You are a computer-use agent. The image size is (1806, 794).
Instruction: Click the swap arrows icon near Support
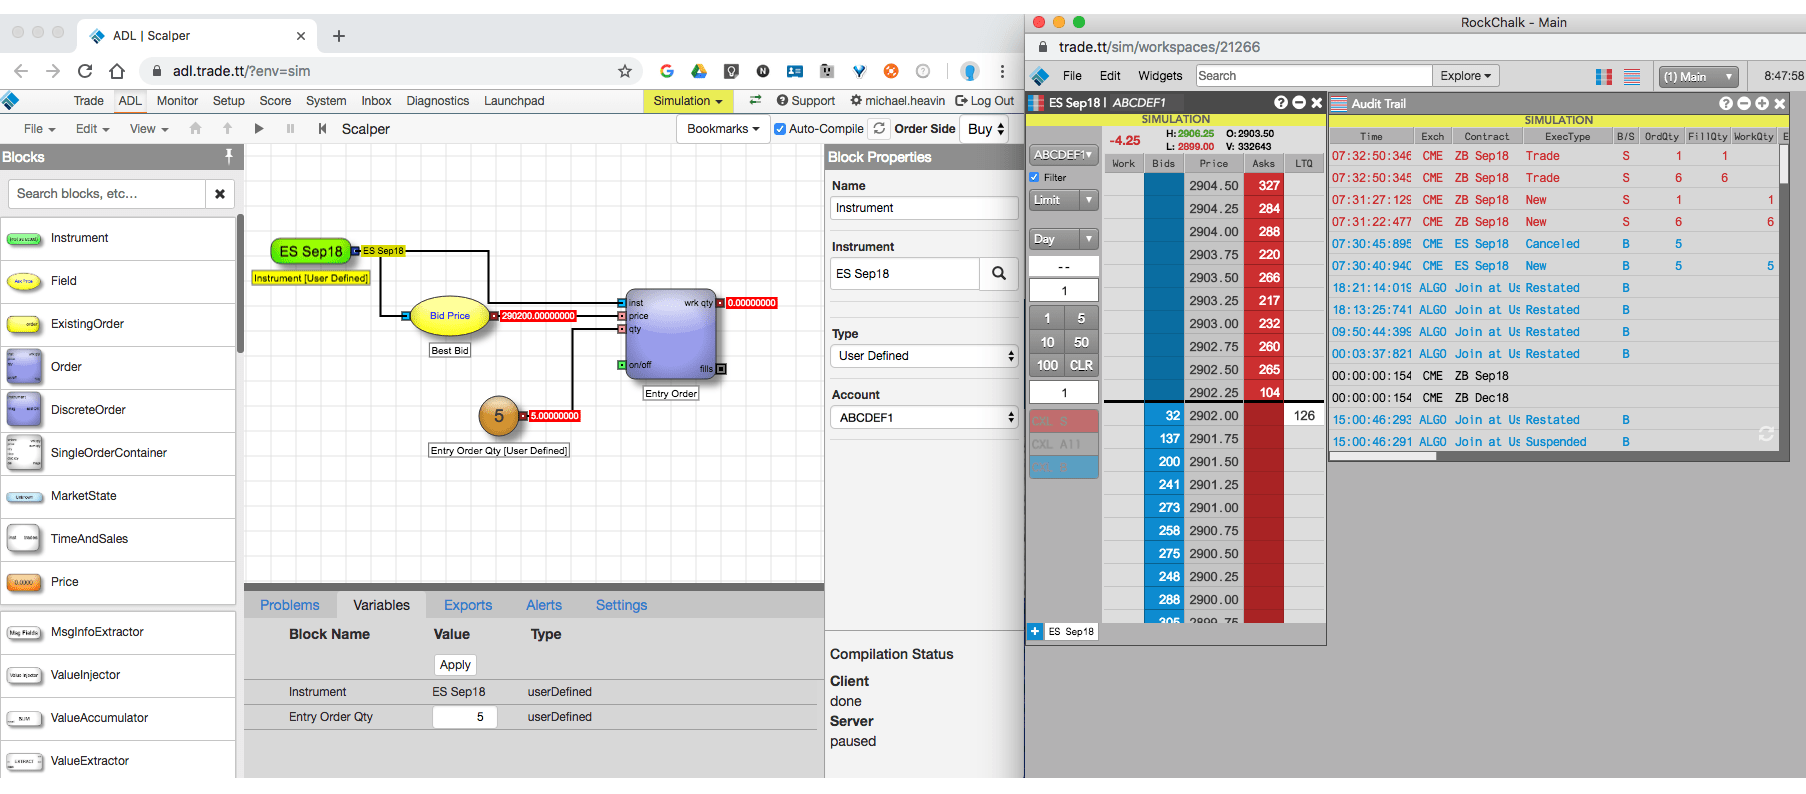click(x=755, y=100)
